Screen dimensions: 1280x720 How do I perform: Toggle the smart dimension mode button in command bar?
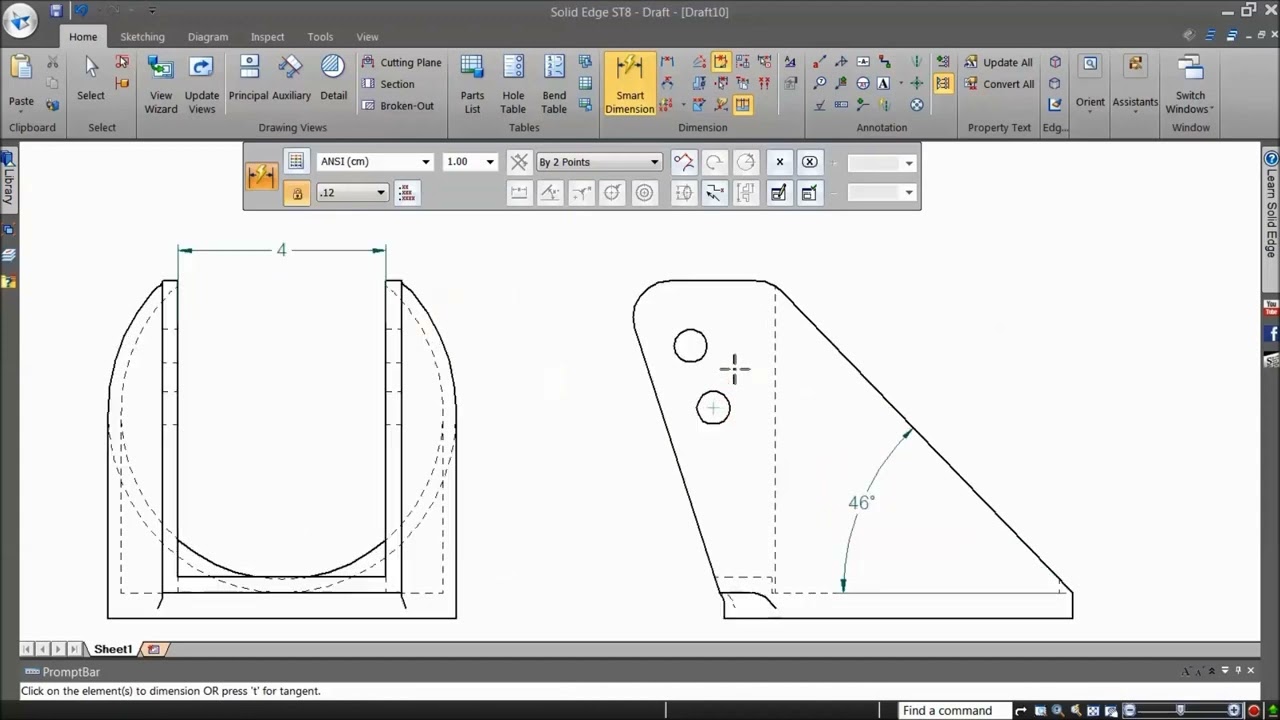(x=261, y=177)
